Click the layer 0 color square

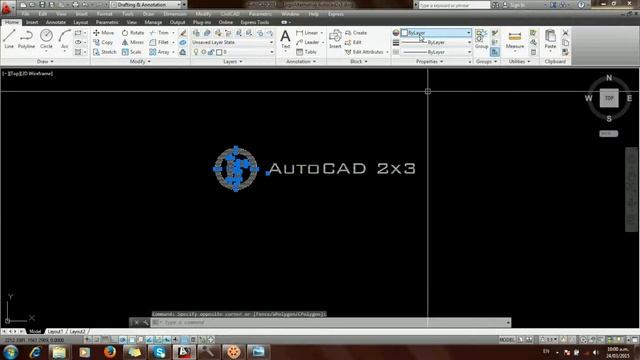coord(219,52)
